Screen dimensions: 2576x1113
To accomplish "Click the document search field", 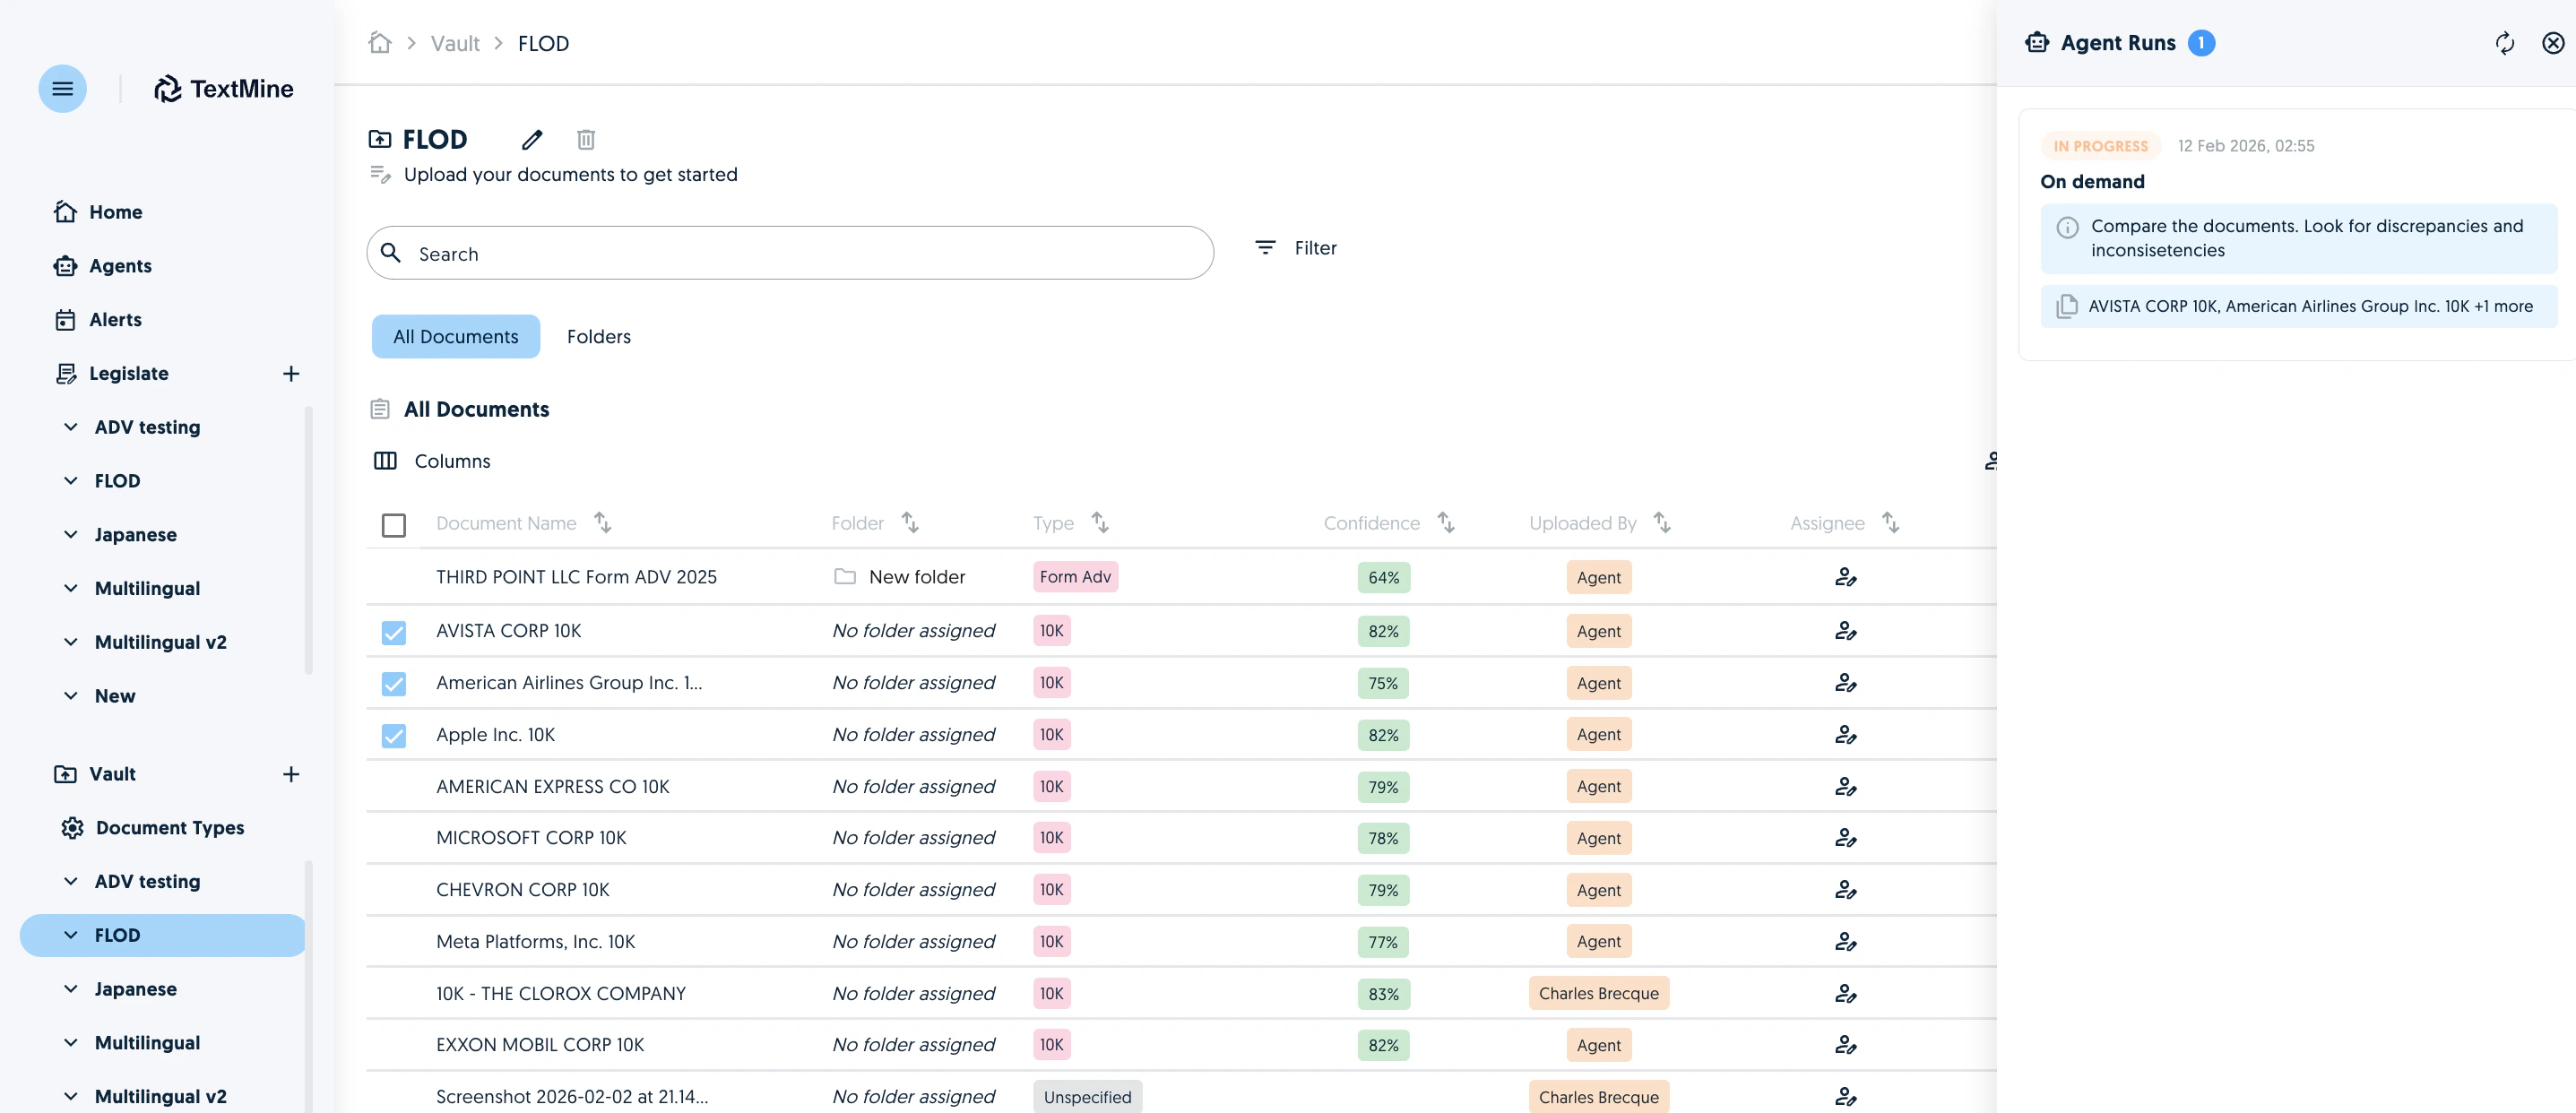I will click(x=790, y=253).
